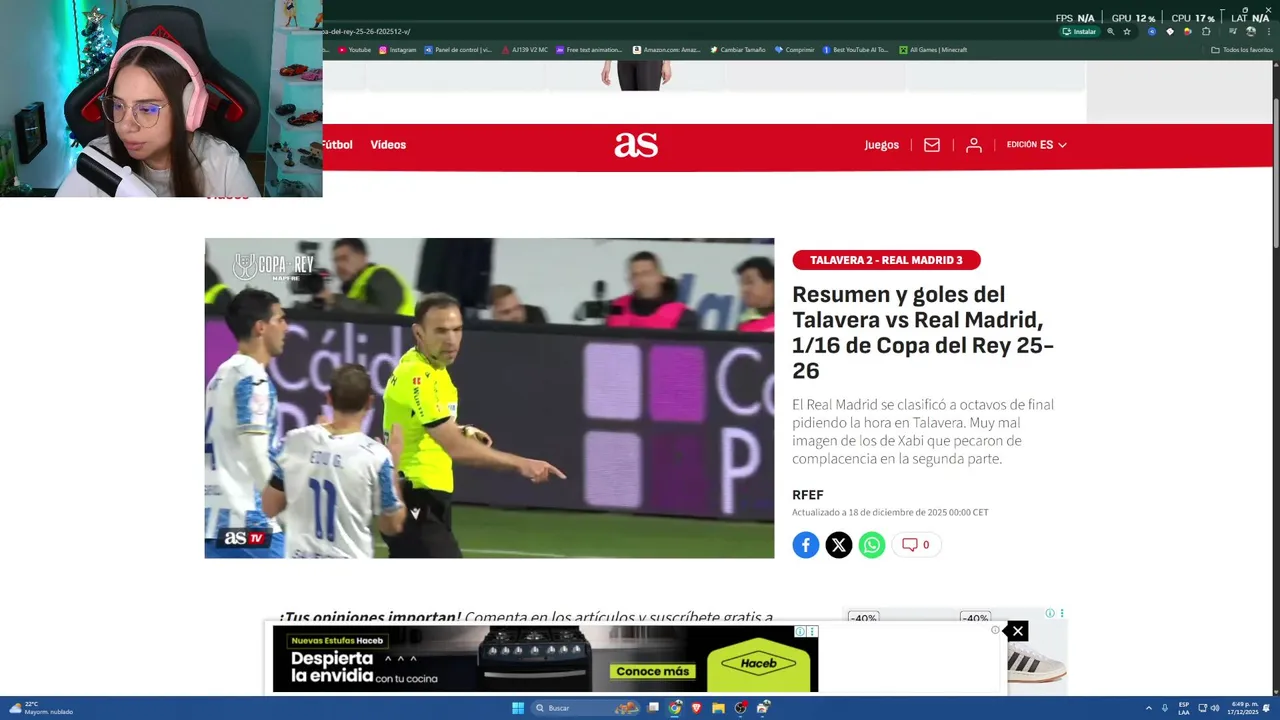
Task: Click the Haceb green logo in the ad
Action: (759, 663)
